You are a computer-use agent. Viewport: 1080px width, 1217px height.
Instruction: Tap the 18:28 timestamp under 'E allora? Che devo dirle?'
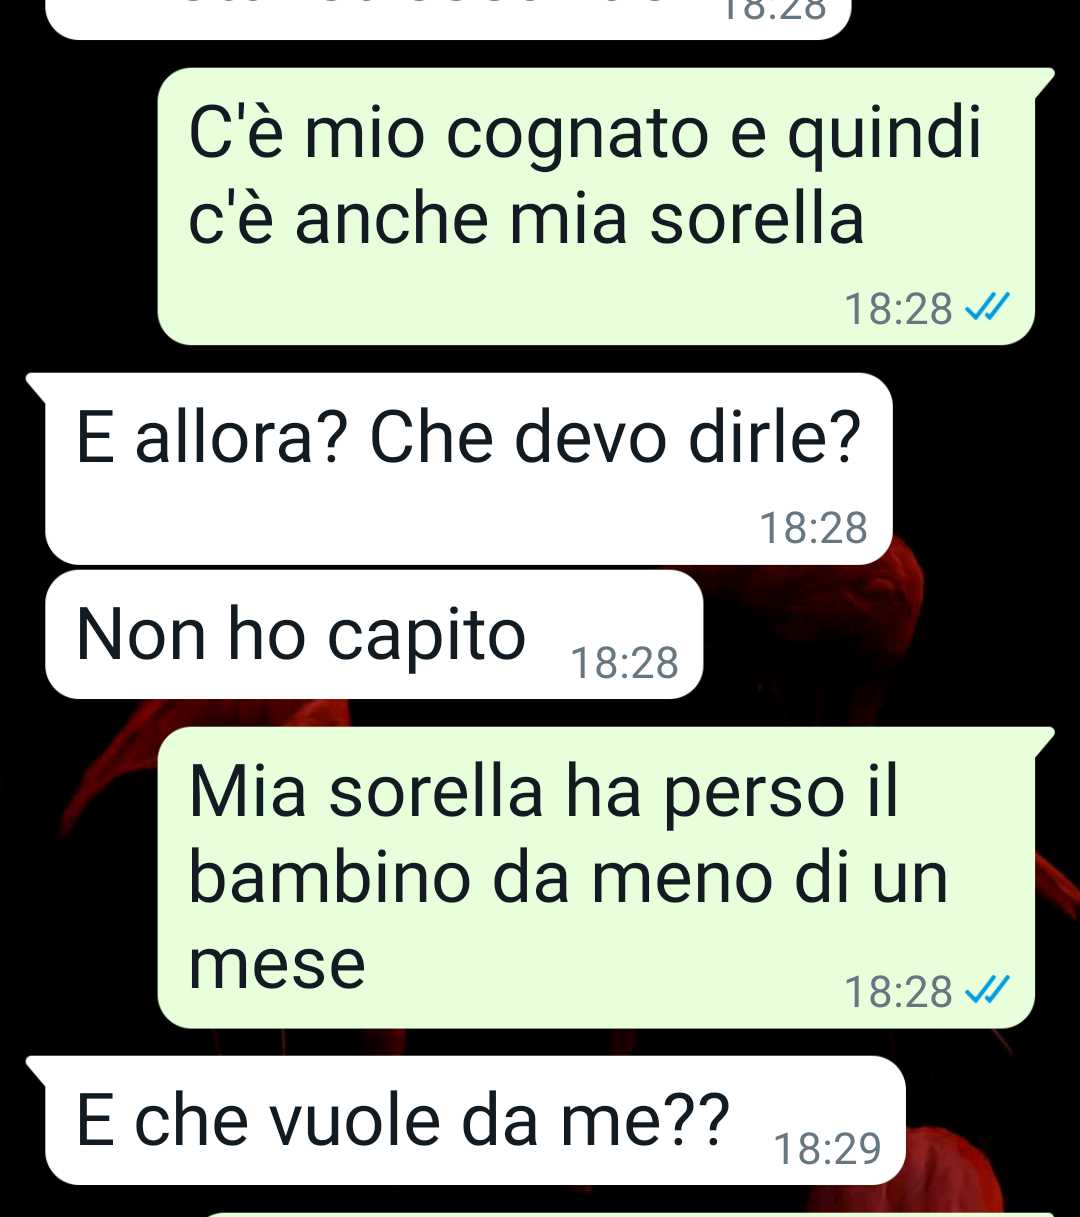pyautogui.click(x=813, y=528)
